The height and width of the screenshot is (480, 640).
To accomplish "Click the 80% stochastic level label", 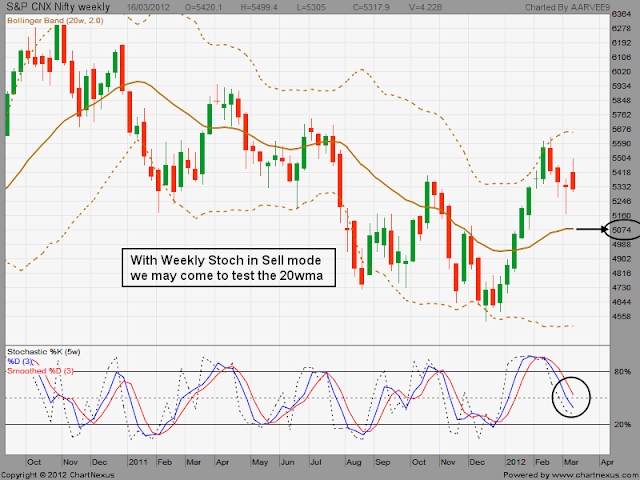I will coord(622,372).
